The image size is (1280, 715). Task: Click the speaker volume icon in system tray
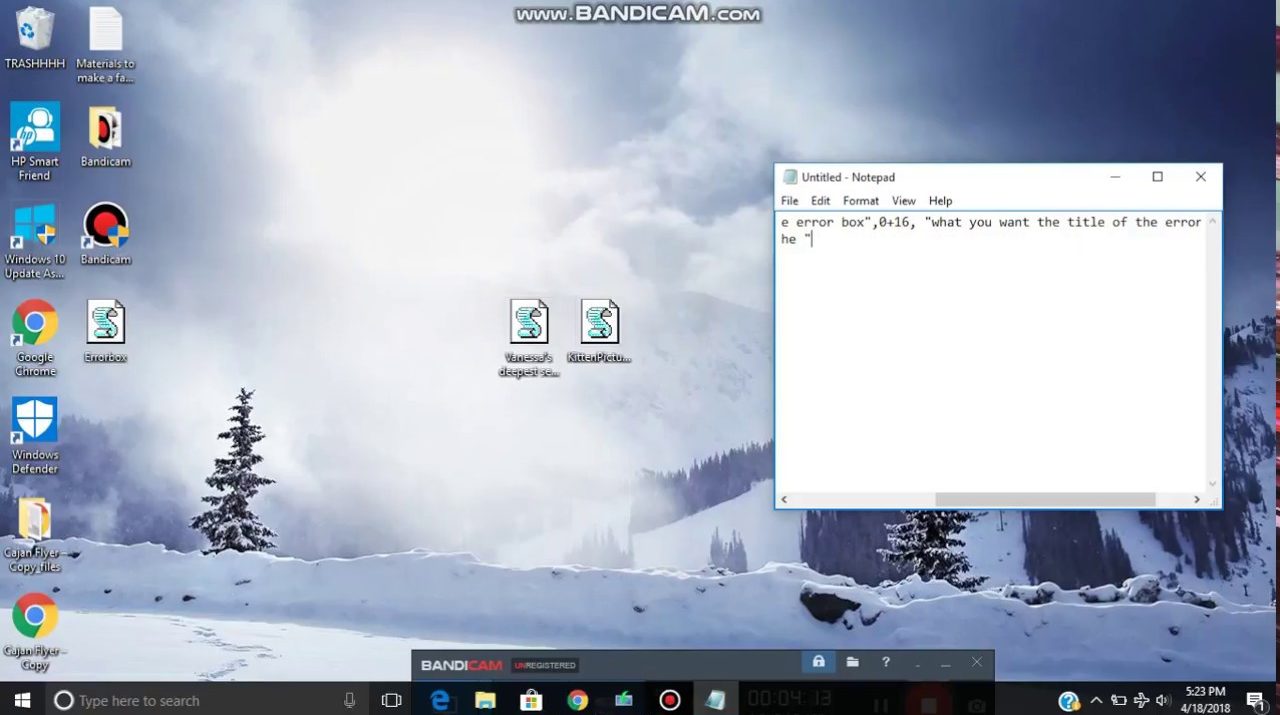point(1163,700)
